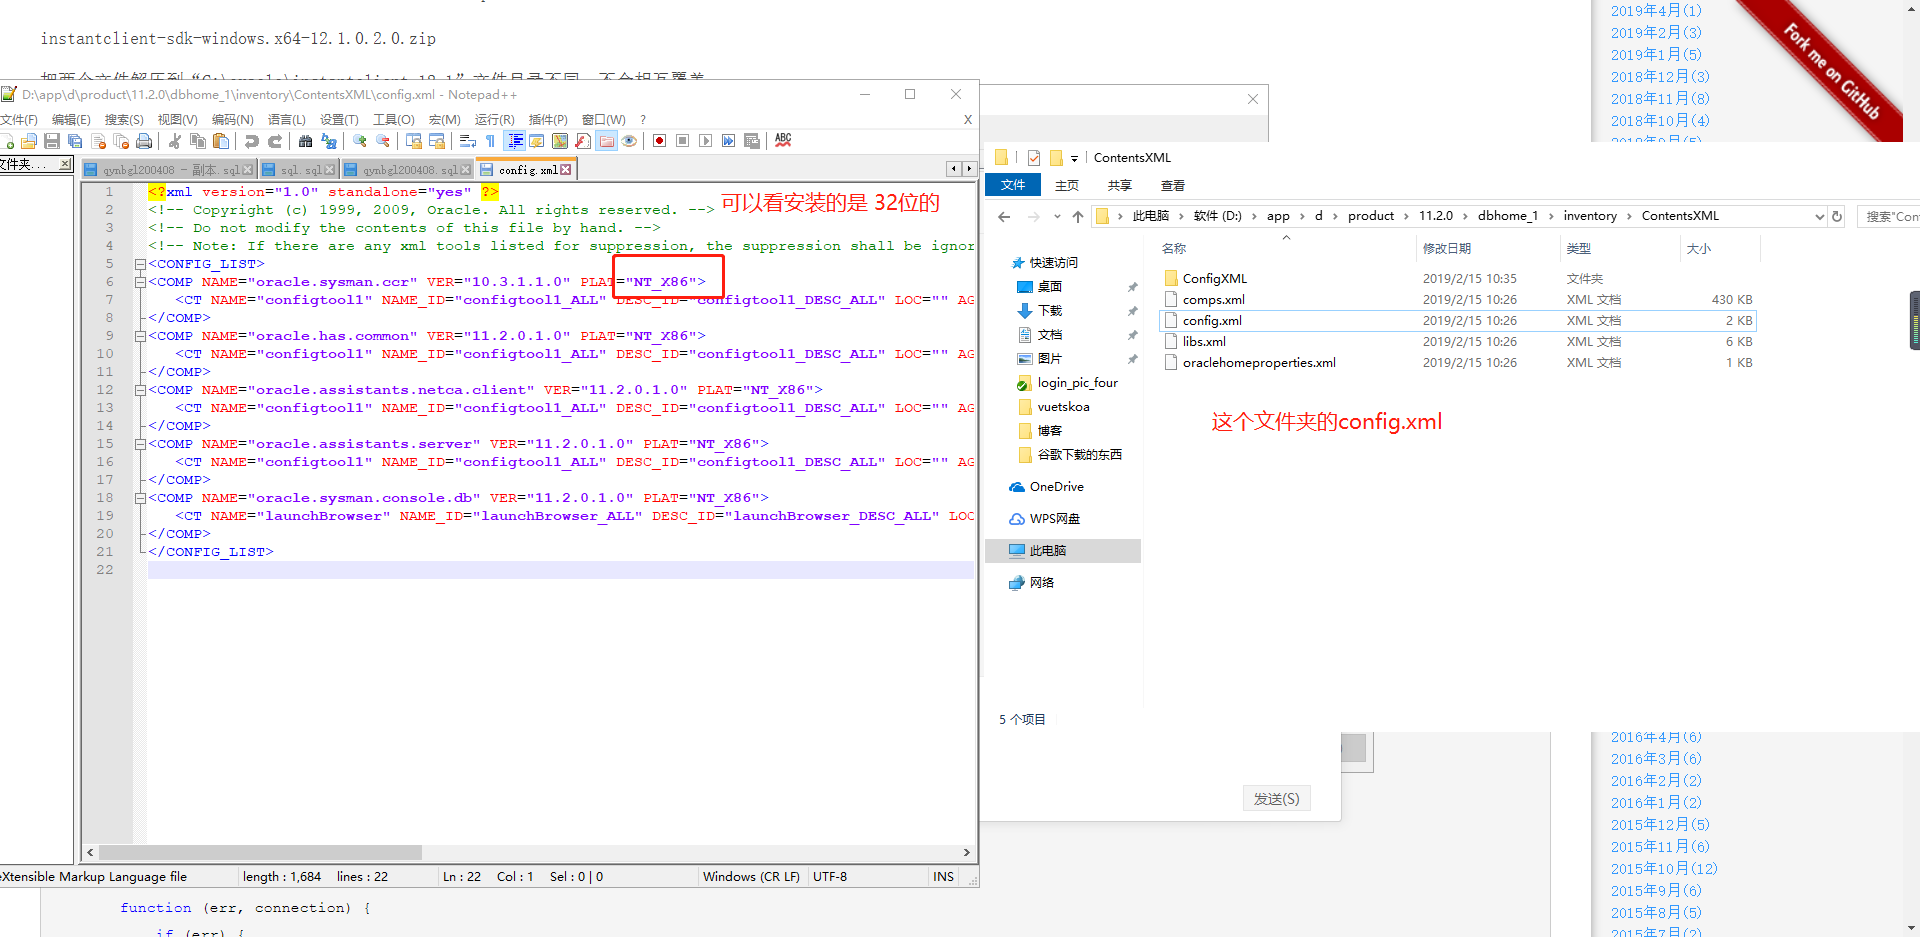This screenshot has height=937, width=1920.
Task: Click the Replace icon in Notepad++ toolbar
Action: (x=329, y=141)
